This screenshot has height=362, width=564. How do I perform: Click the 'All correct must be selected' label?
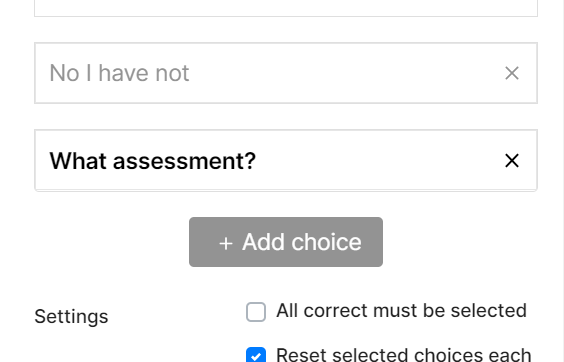(x=401, y=311)
